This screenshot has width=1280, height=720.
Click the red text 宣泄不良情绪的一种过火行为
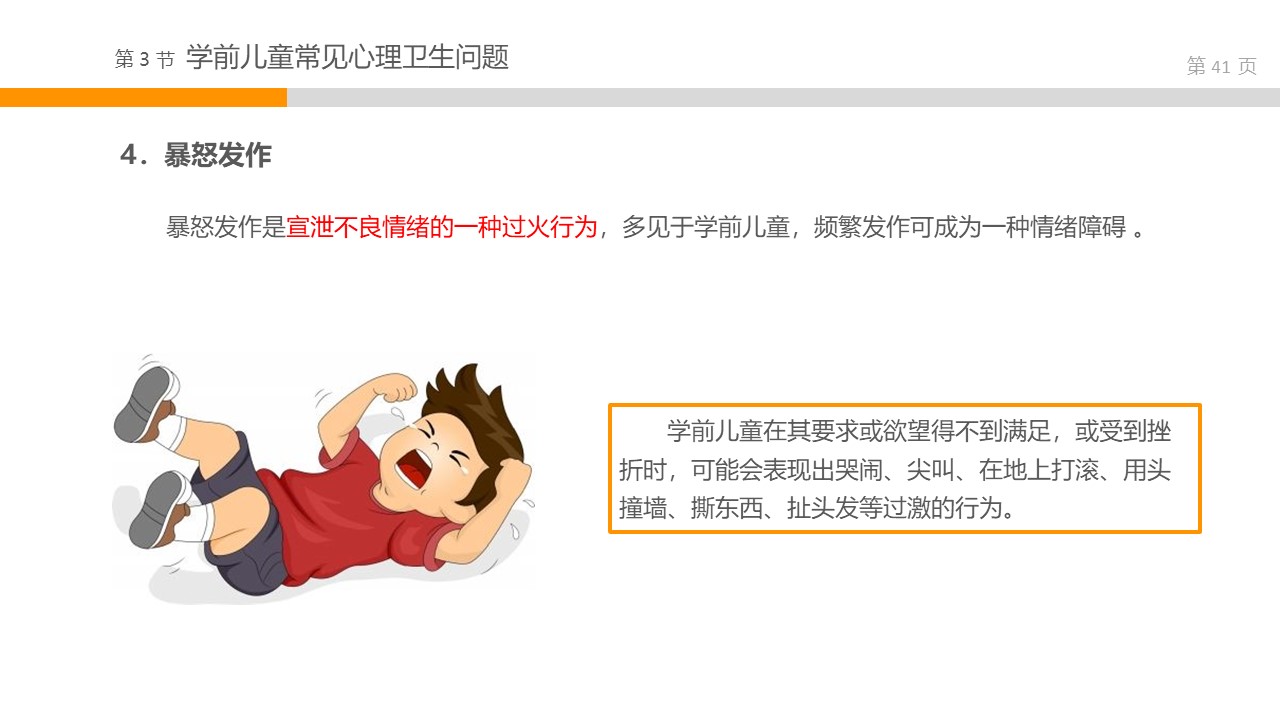(x=442, y=227)
